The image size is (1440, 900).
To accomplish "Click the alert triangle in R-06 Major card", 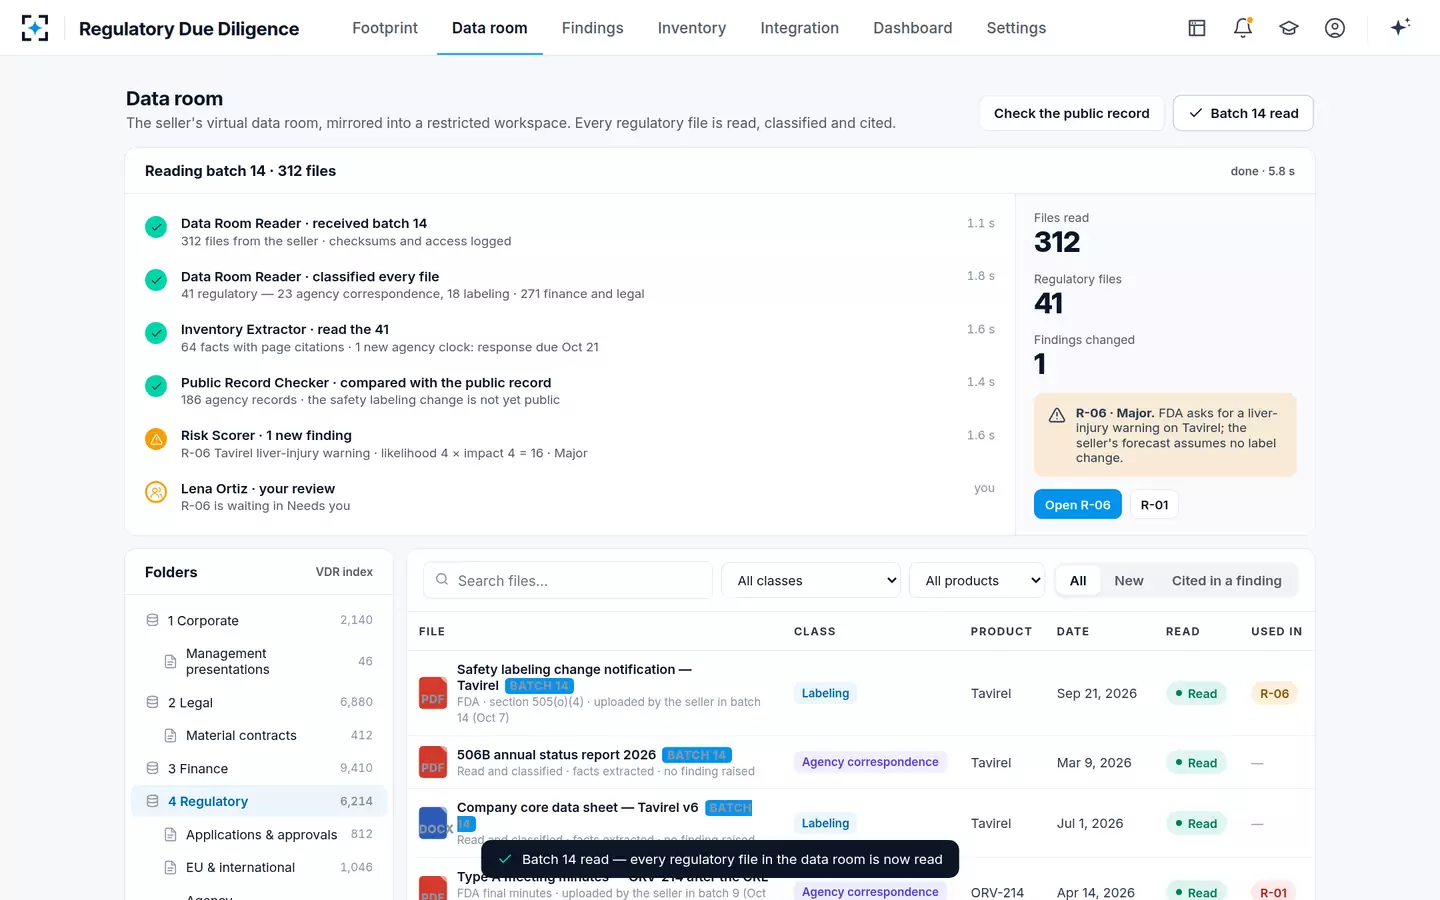I will (1056, 415).
